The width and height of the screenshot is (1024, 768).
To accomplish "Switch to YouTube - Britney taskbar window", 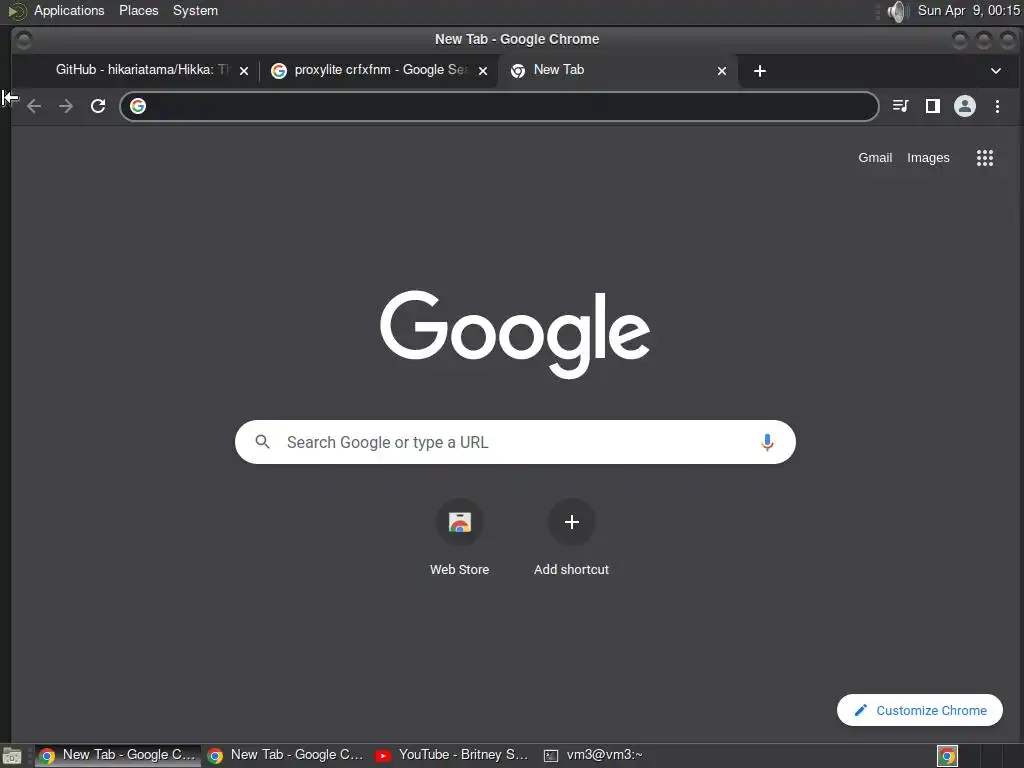I will pyautogui.click(x=454, y=755).
